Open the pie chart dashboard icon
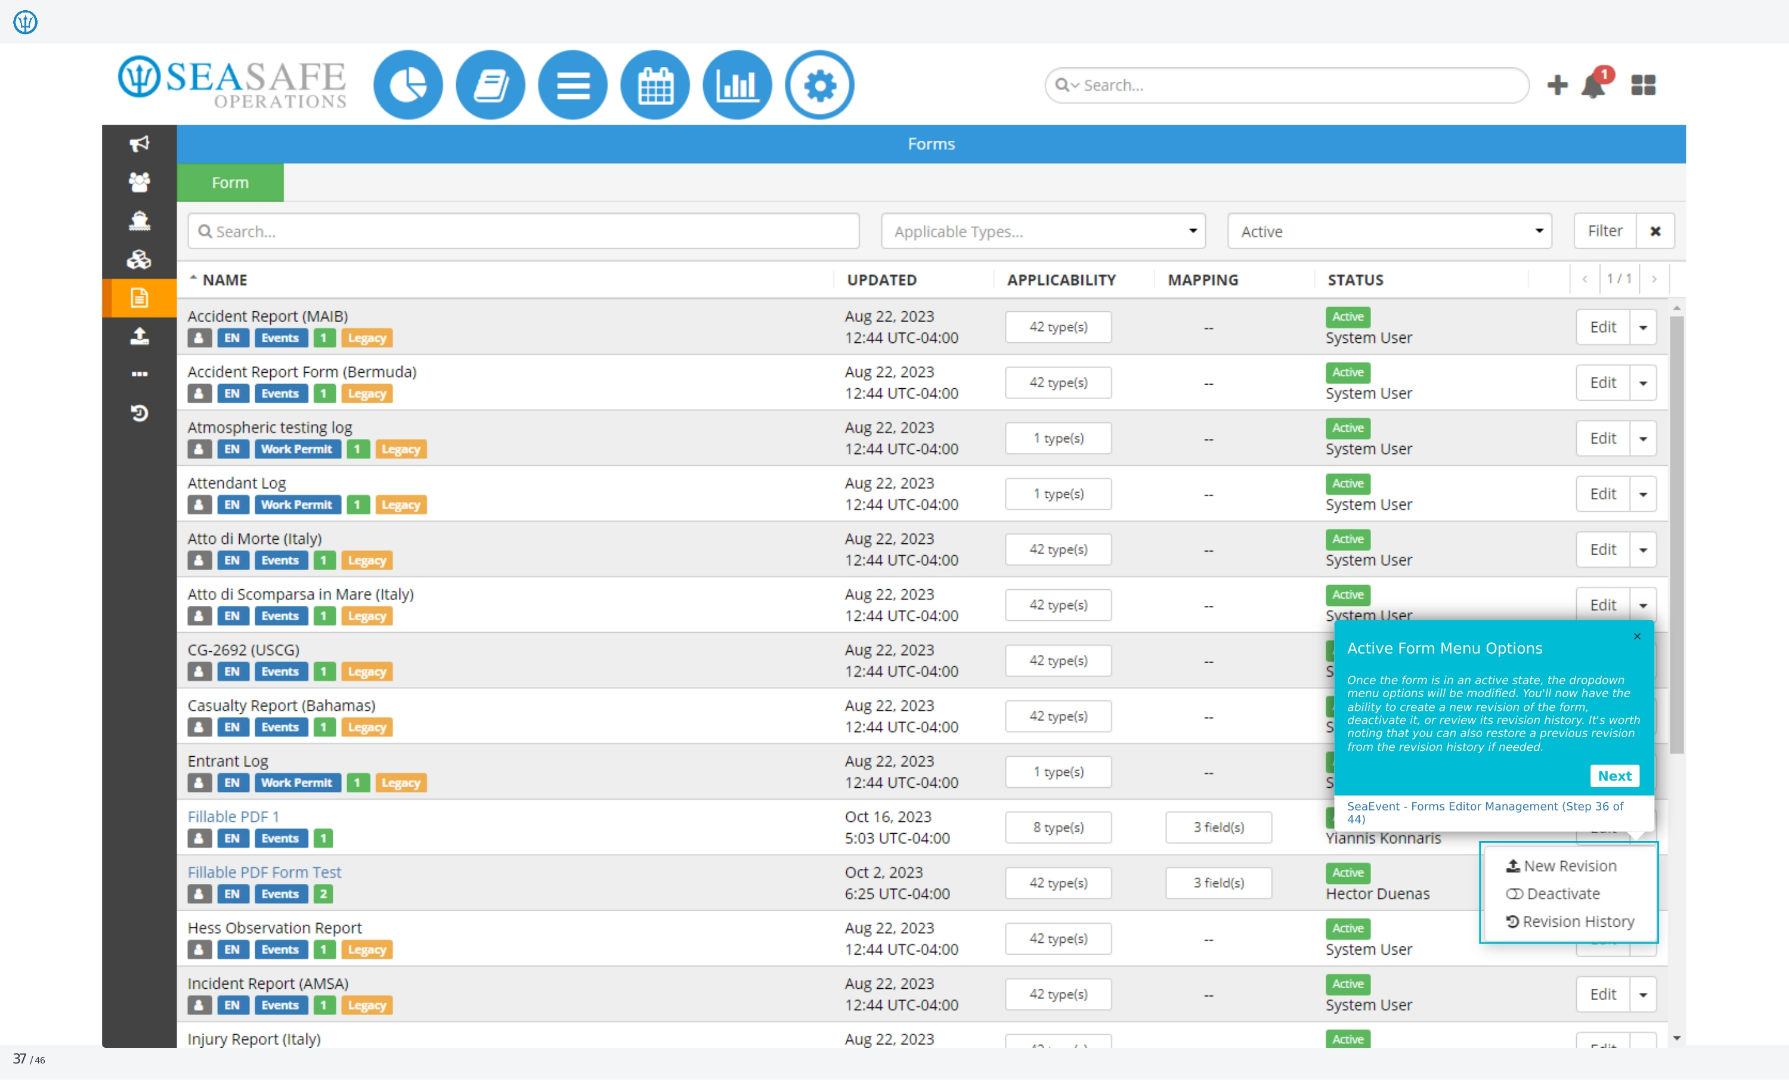 click(x=408, y=86)
